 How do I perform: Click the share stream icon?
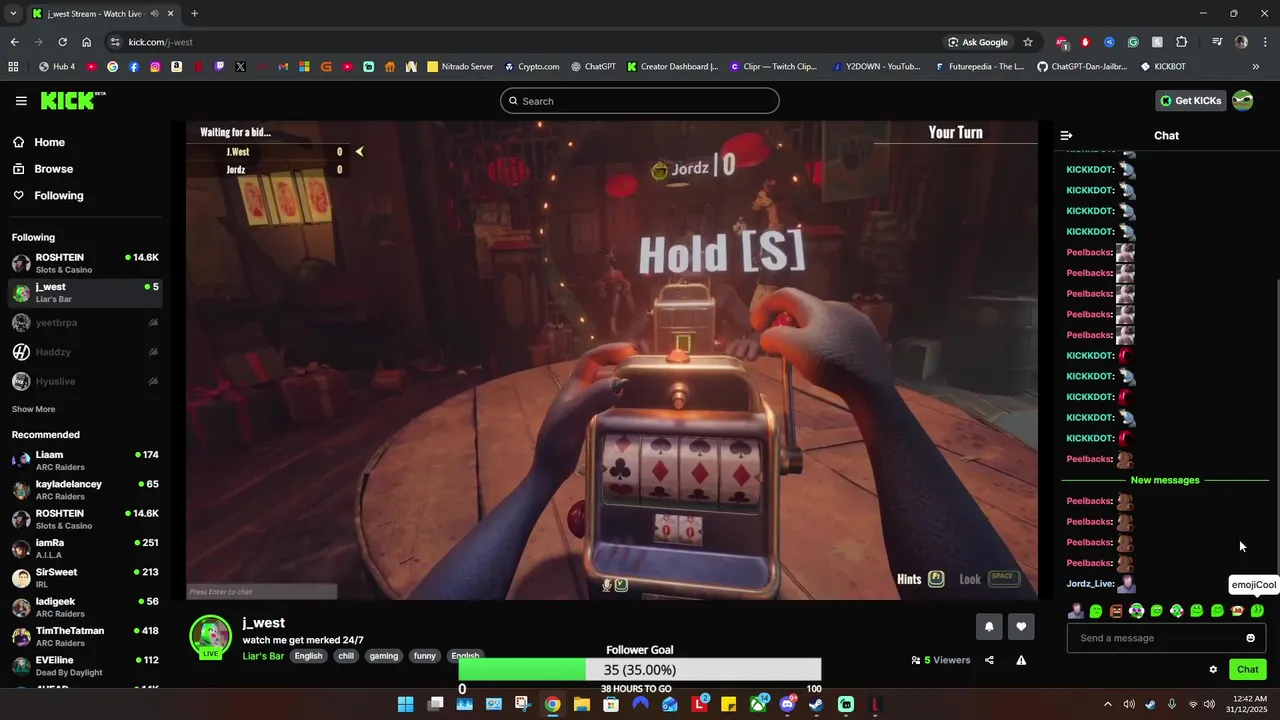[x=989, y=660]
